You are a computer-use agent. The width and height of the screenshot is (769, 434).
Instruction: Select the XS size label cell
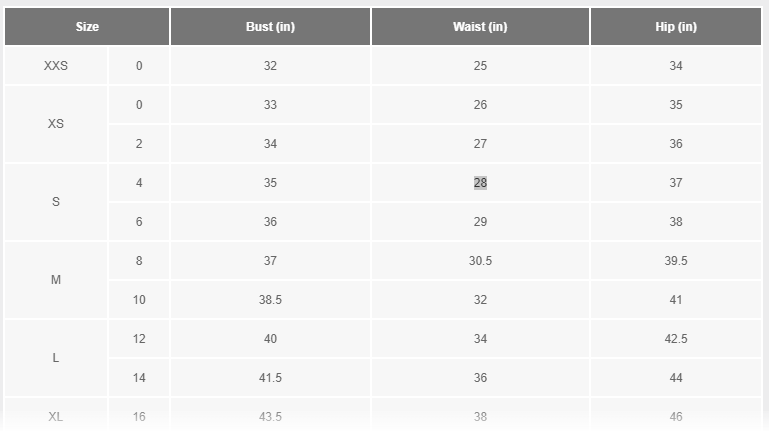[x=56, y=124]
